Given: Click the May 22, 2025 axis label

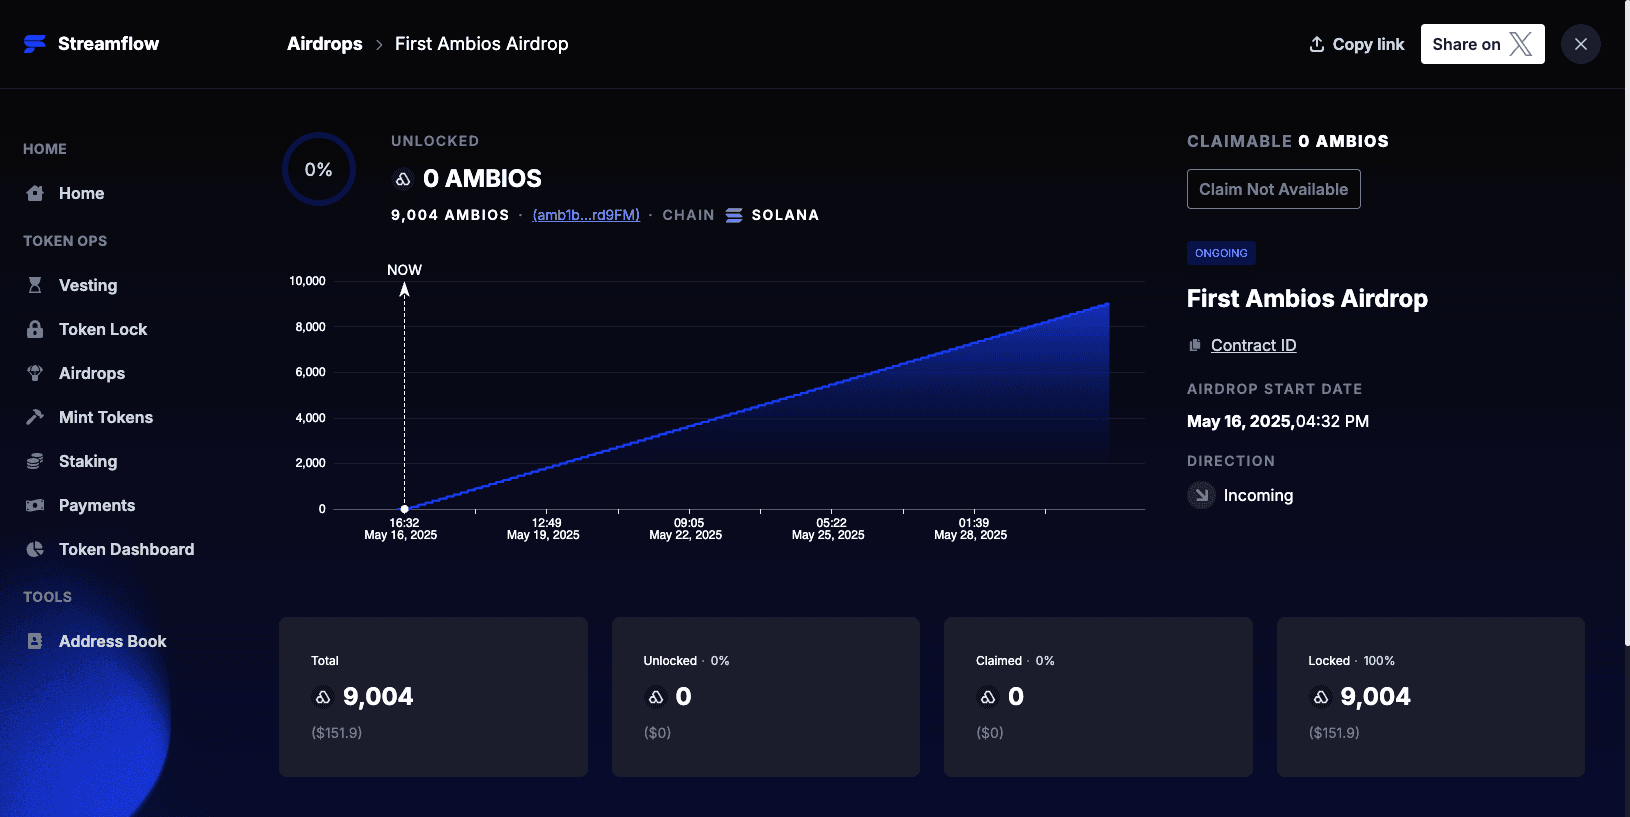Looking at the screenshot, I should click(x=686, y=535).
